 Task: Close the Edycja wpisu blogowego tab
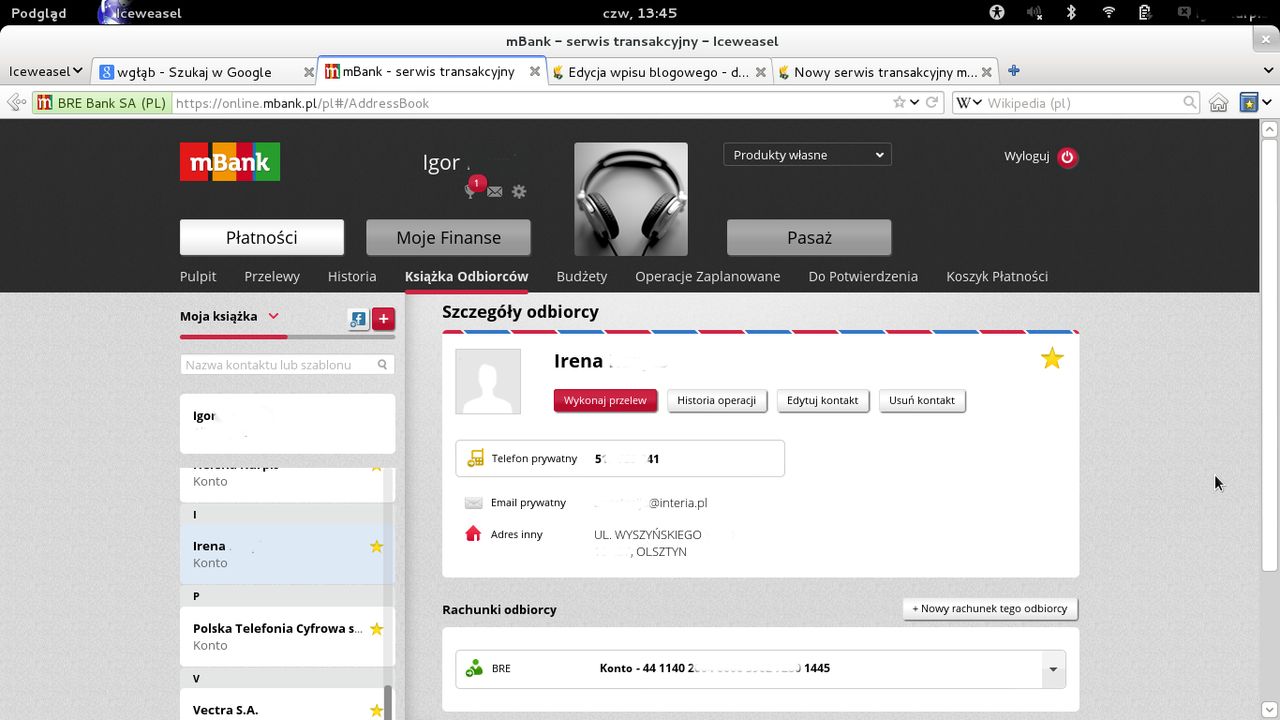[x=761, y=72]
